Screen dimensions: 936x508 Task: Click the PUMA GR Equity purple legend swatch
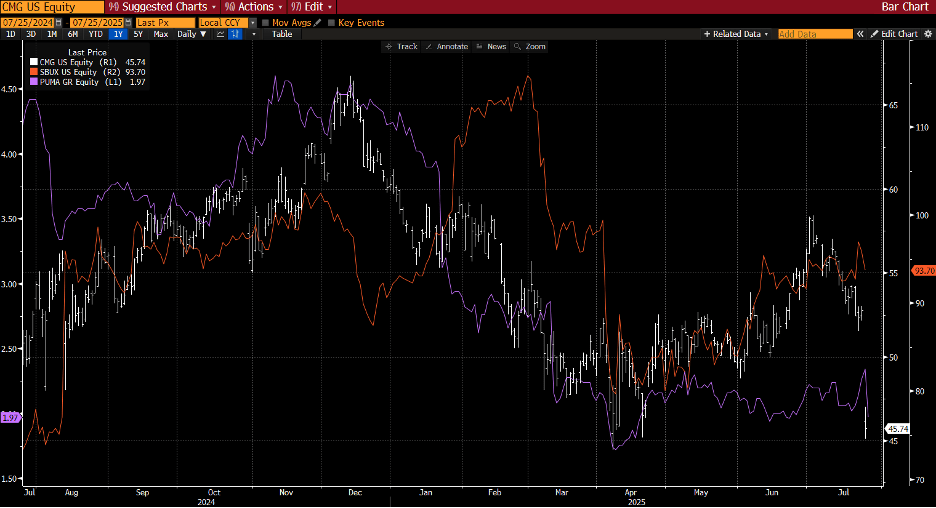click(34, 82)
